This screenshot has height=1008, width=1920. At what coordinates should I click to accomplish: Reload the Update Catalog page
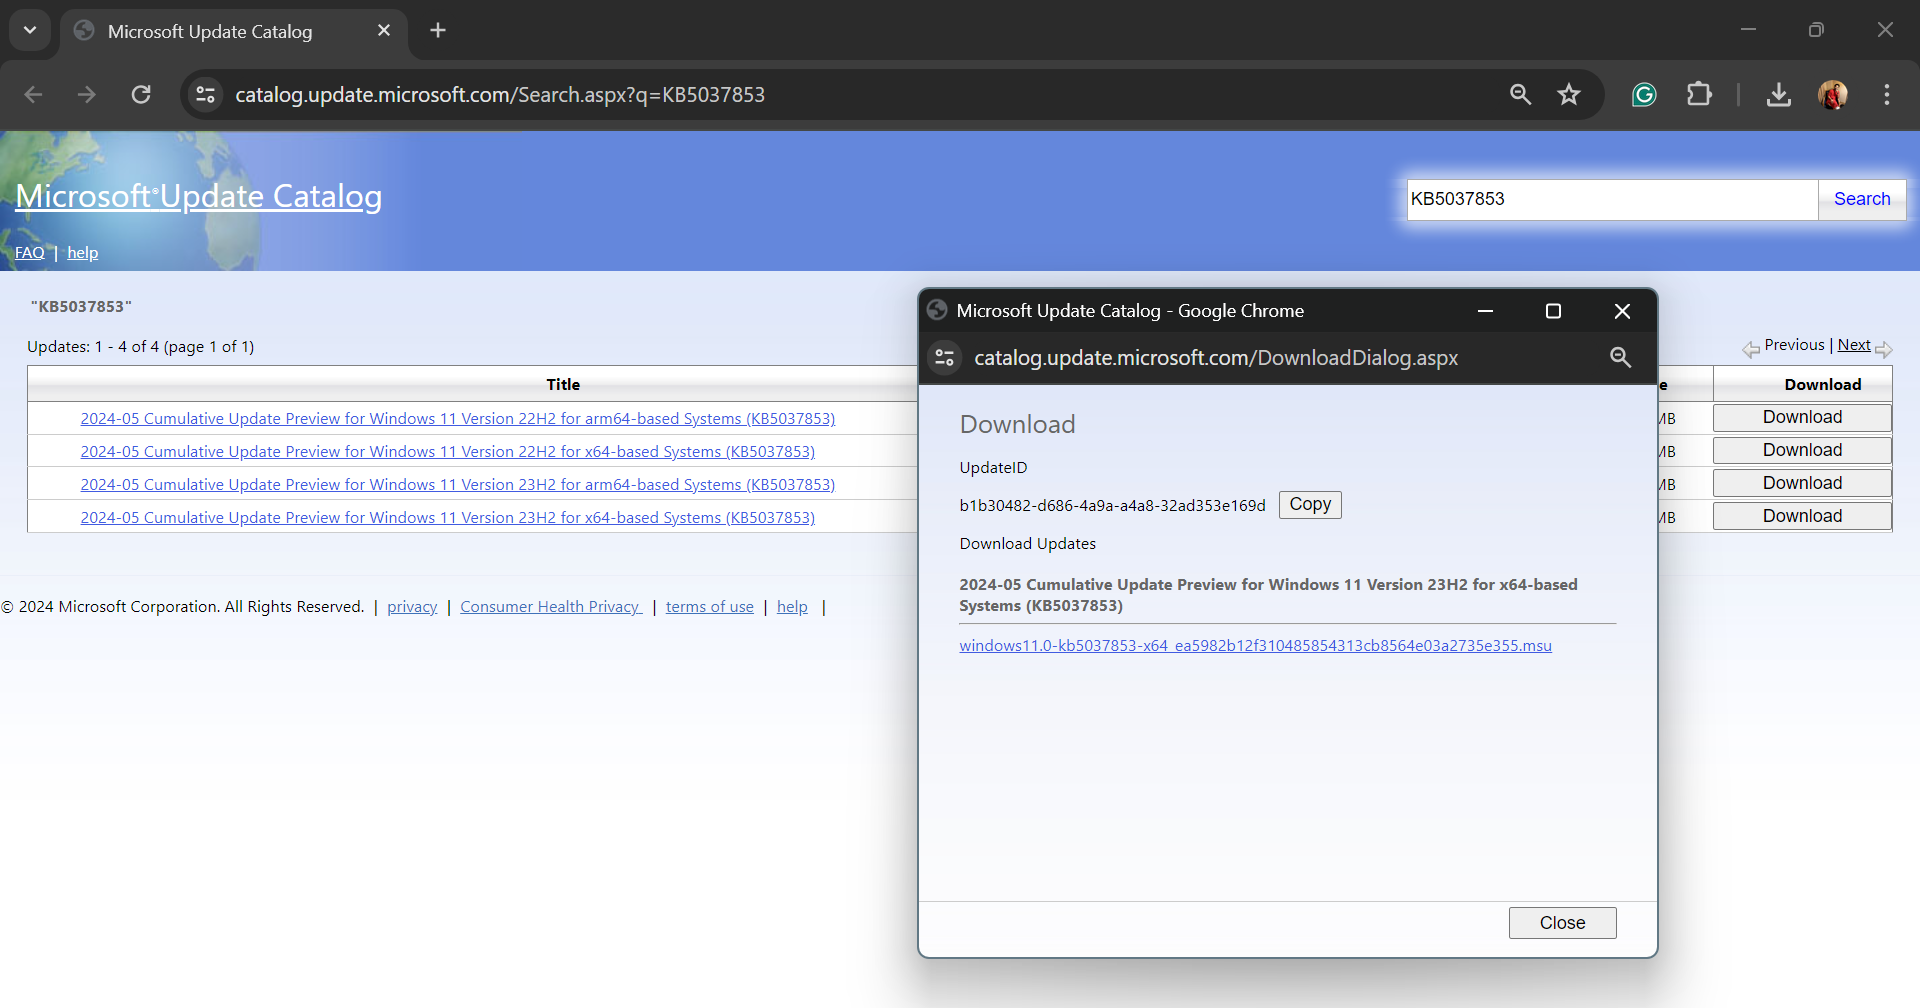point(141,94)
